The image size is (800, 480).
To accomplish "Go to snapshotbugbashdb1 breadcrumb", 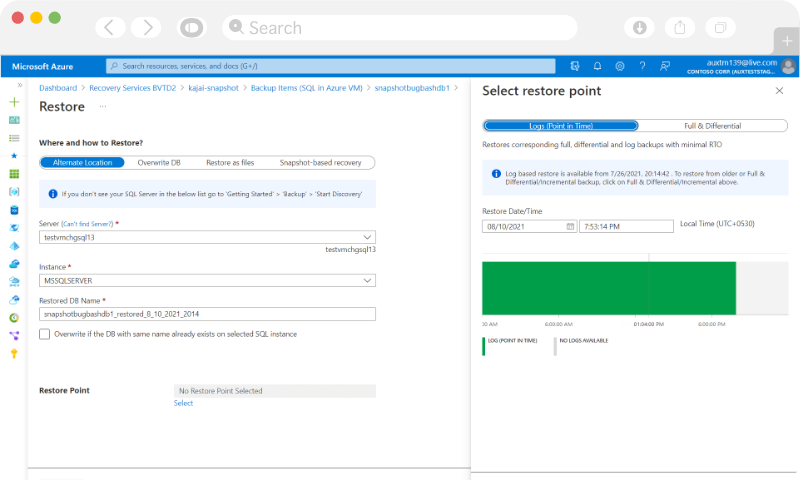I will 412,88.
